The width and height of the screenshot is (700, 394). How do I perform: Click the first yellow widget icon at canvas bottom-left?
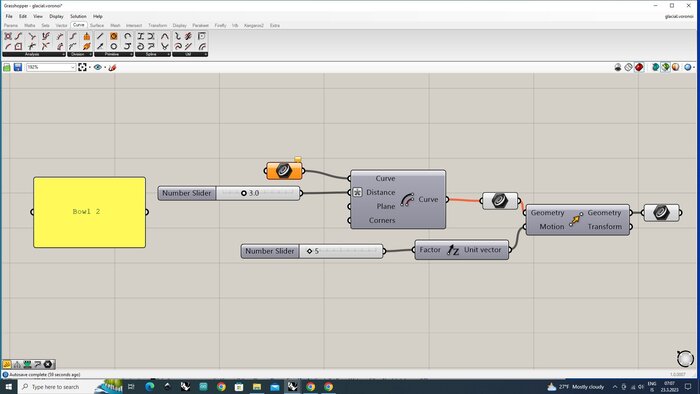pyautogui.click(x=7, y=364)
